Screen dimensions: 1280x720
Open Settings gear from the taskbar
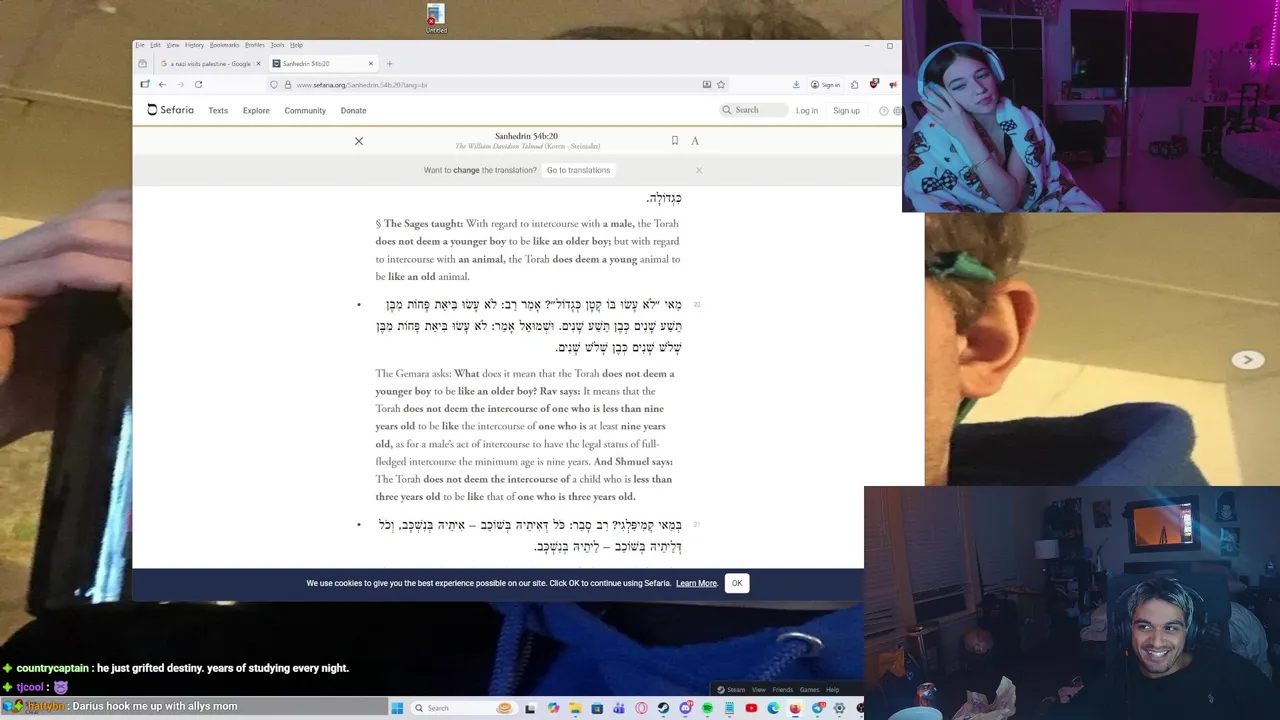(x=839, y=708)
